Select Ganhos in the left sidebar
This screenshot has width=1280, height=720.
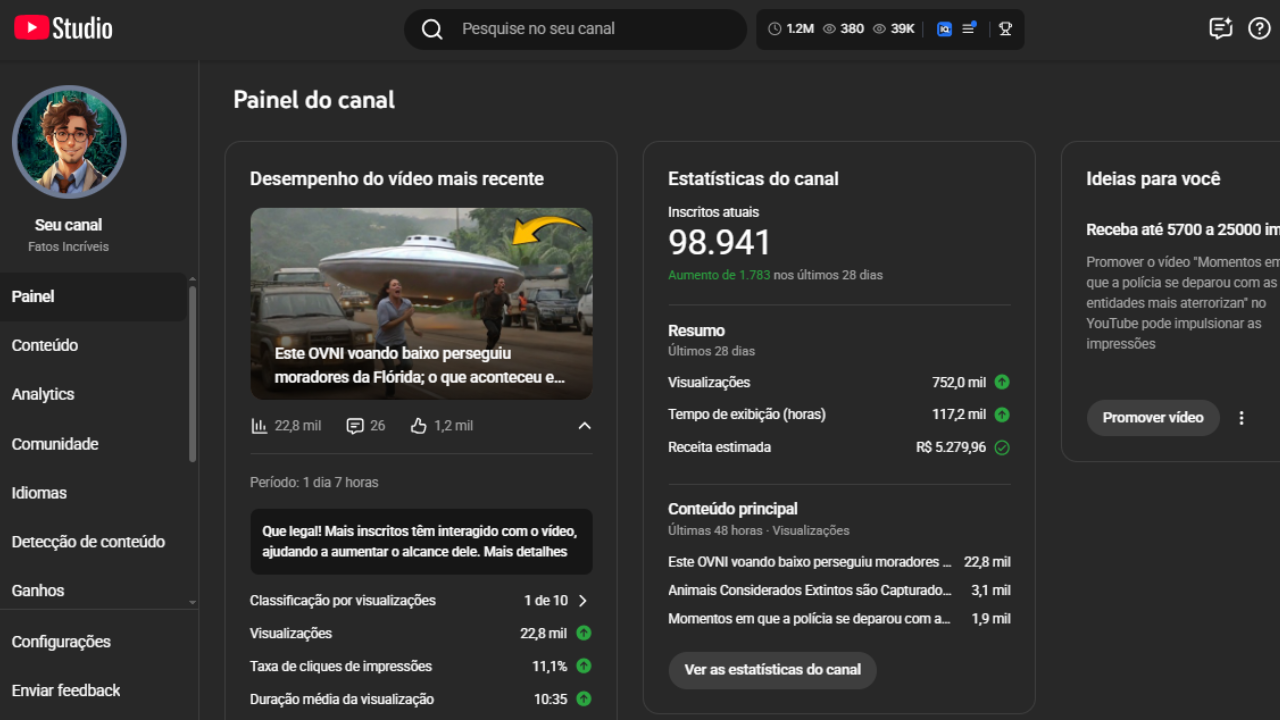[38, 590]
